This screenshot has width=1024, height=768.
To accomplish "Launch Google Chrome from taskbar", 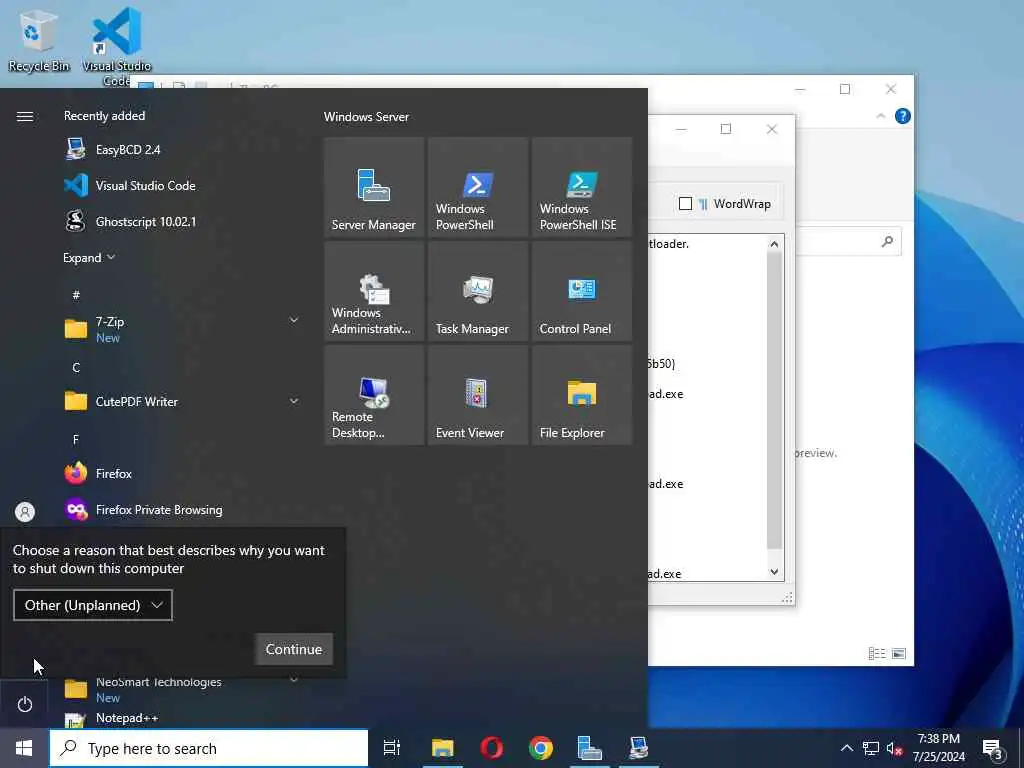I will pos(541,748).
